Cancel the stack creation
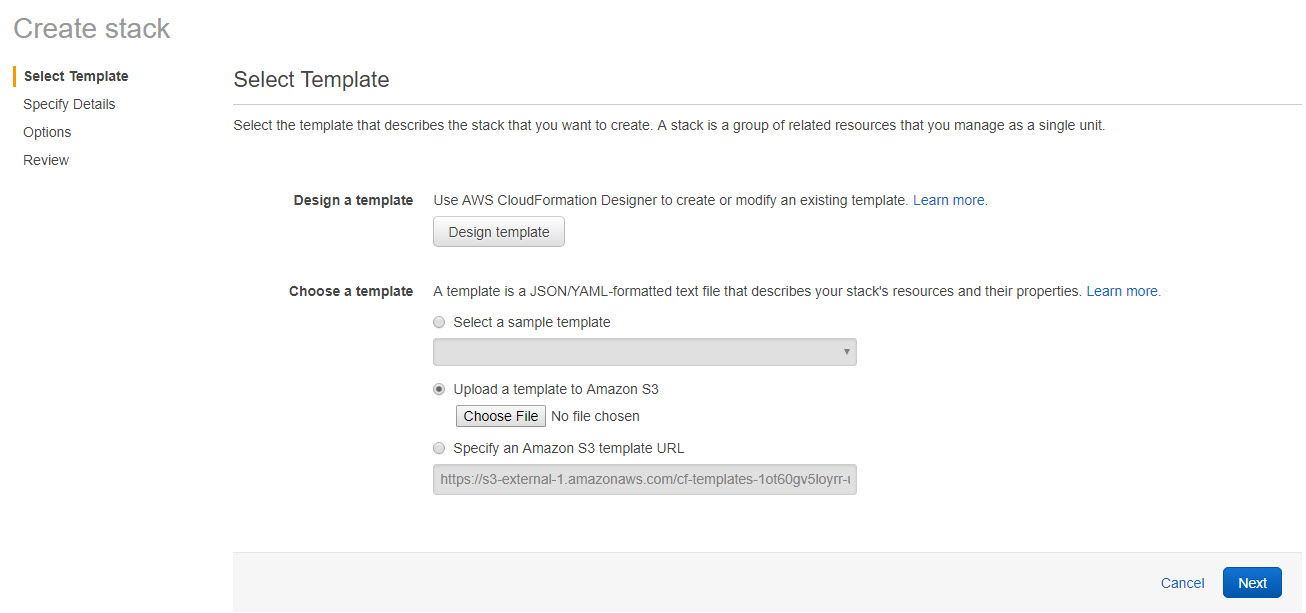This screenshot has height=613, width=1306. coord(1182,583)
